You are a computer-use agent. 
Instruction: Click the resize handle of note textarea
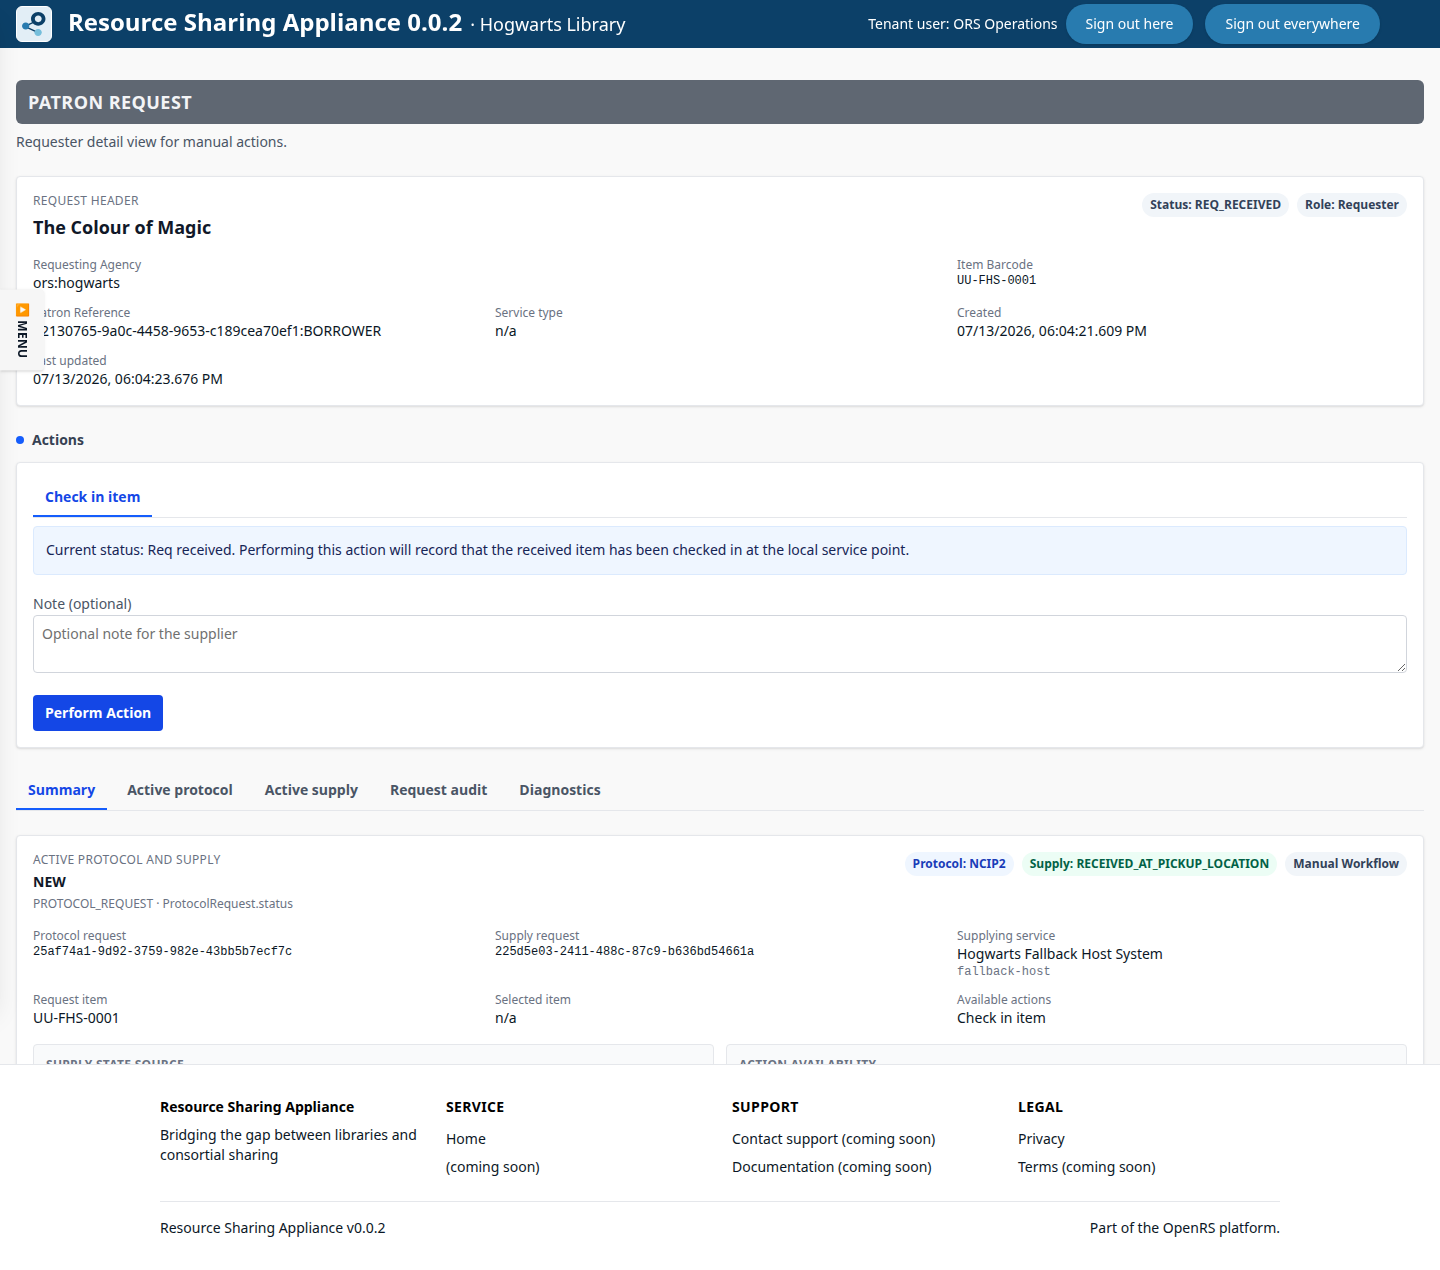(1401, 667)
